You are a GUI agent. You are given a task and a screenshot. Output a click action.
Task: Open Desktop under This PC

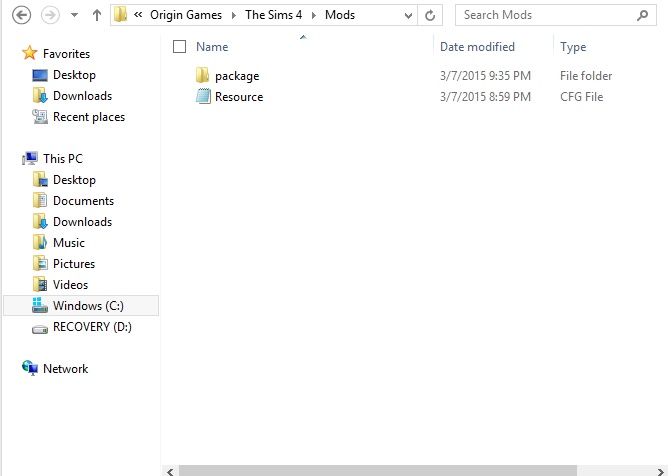tap(74, 180)
